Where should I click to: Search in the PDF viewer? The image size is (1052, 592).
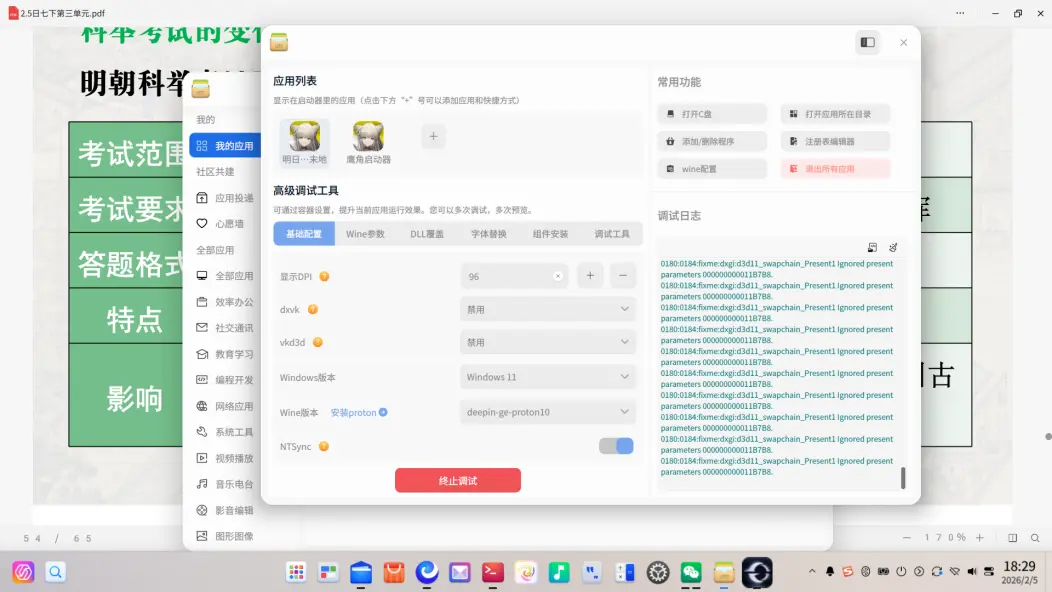pyautogui.click(x=1035, y=538)
